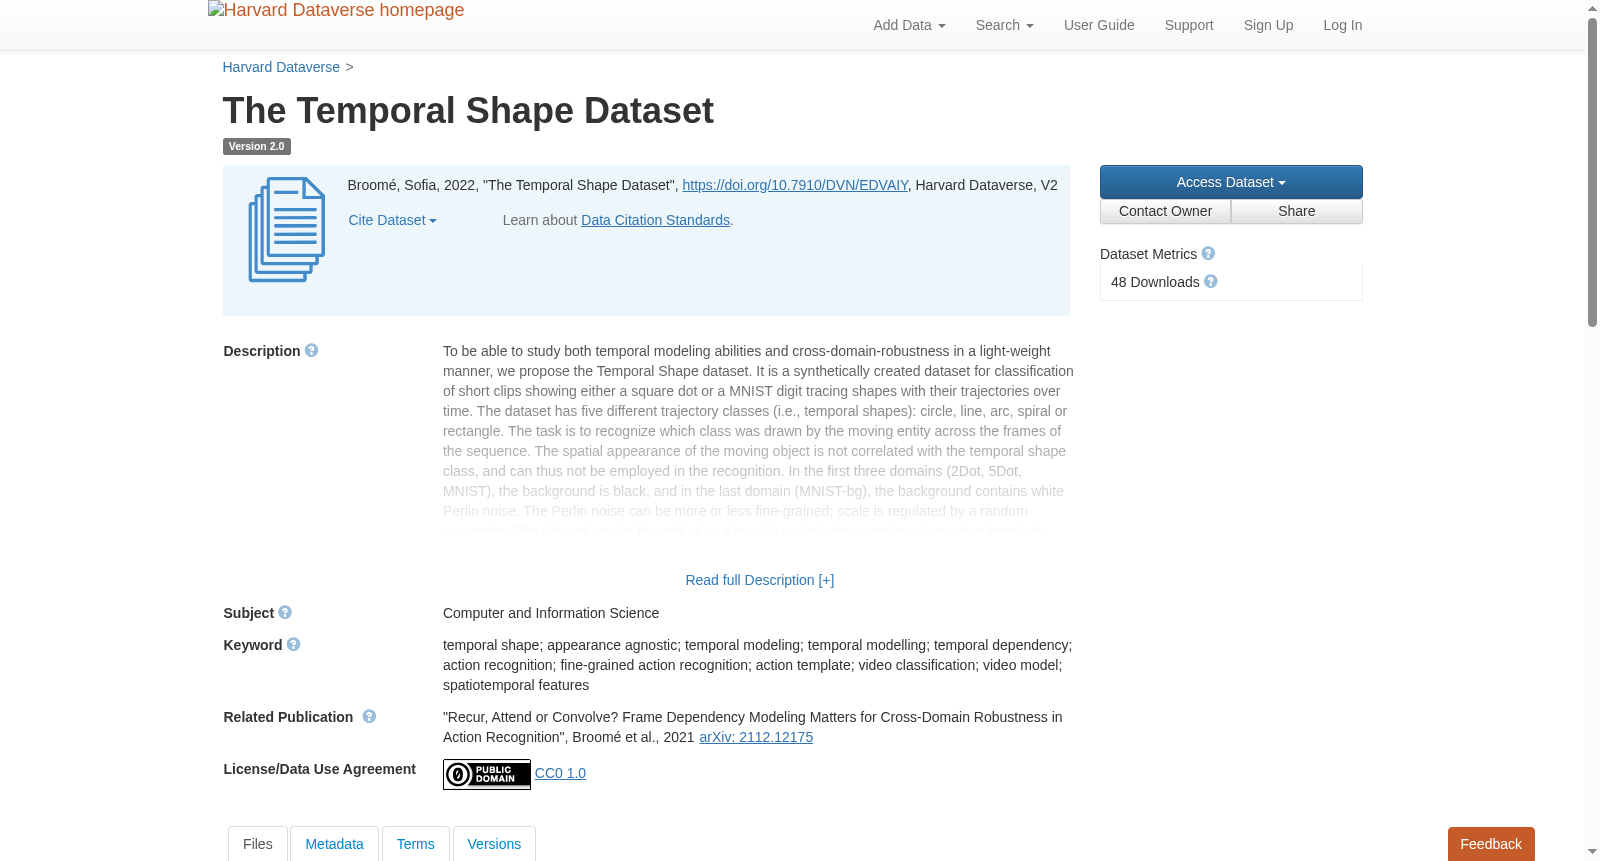Click the scrollbar up arrow

click(1592, 8)
